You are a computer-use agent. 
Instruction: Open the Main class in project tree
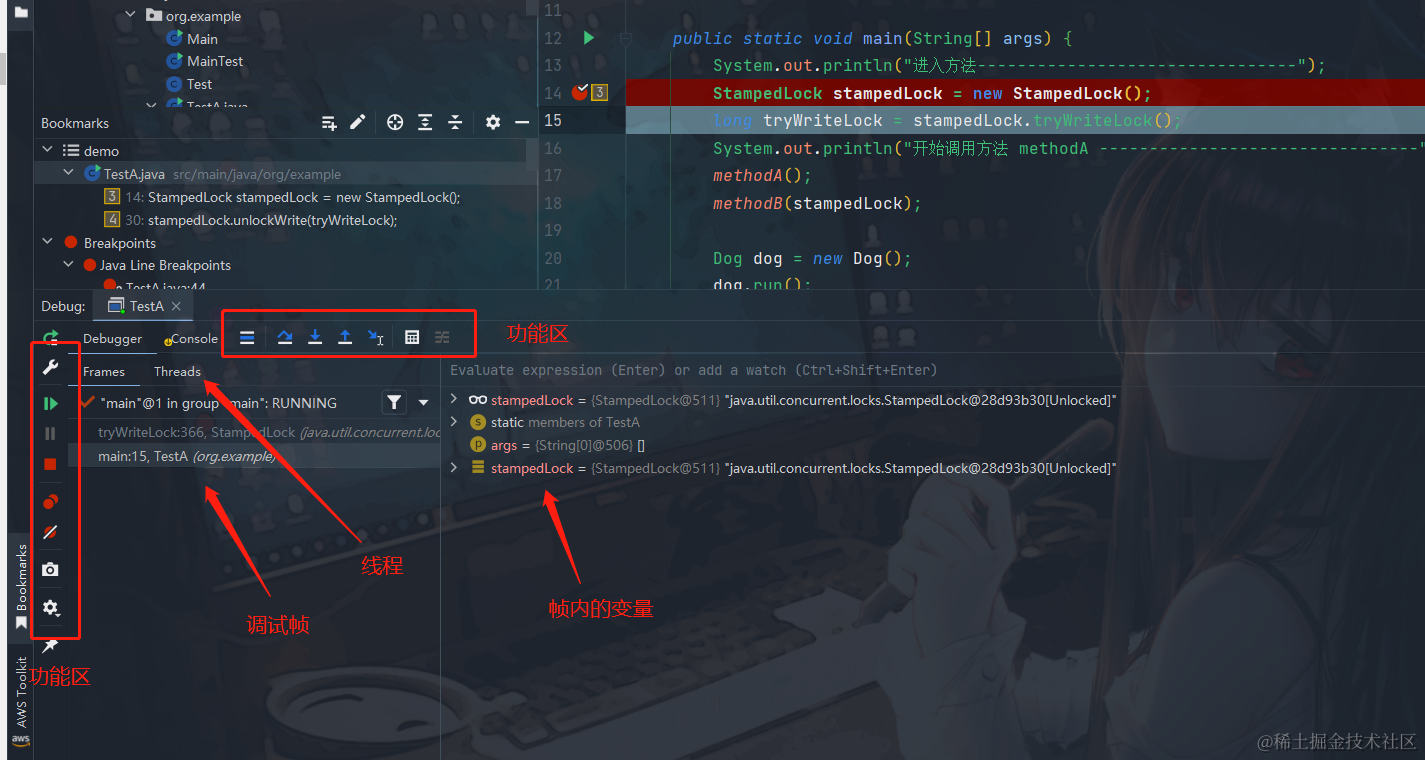coord(202,39)
